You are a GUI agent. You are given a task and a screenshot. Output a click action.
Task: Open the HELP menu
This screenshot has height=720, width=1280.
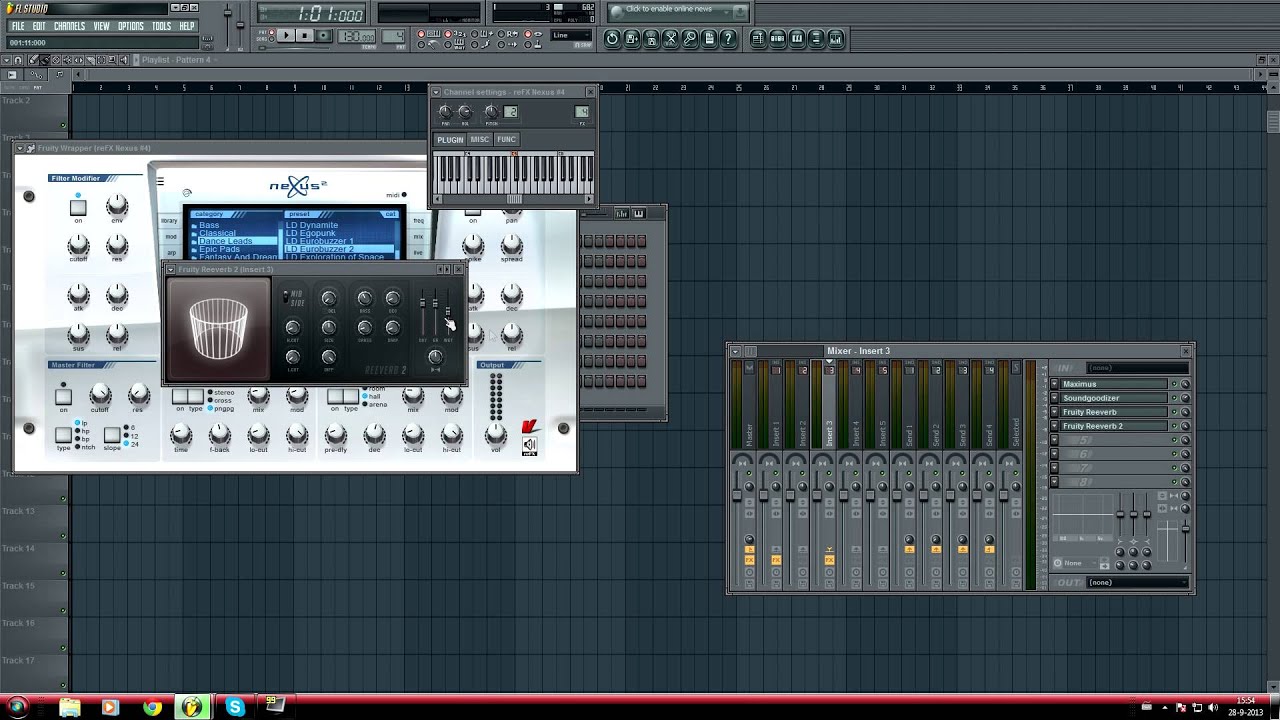point(187,26)
